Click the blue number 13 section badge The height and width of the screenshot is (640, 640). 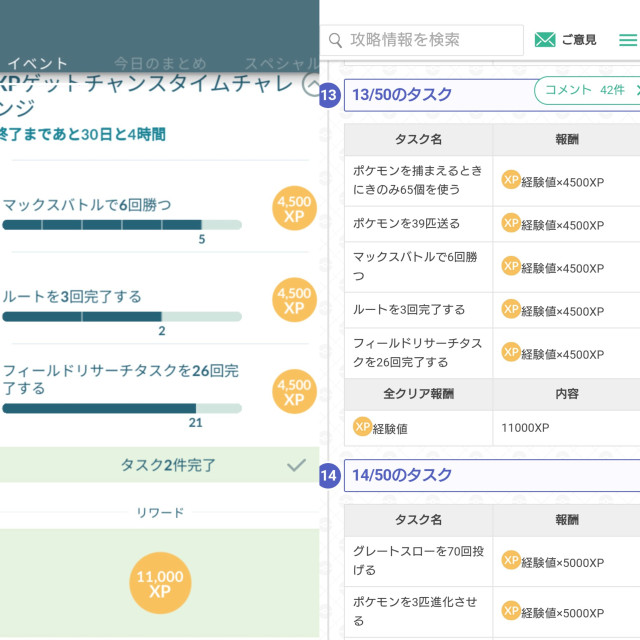[329, 96]
